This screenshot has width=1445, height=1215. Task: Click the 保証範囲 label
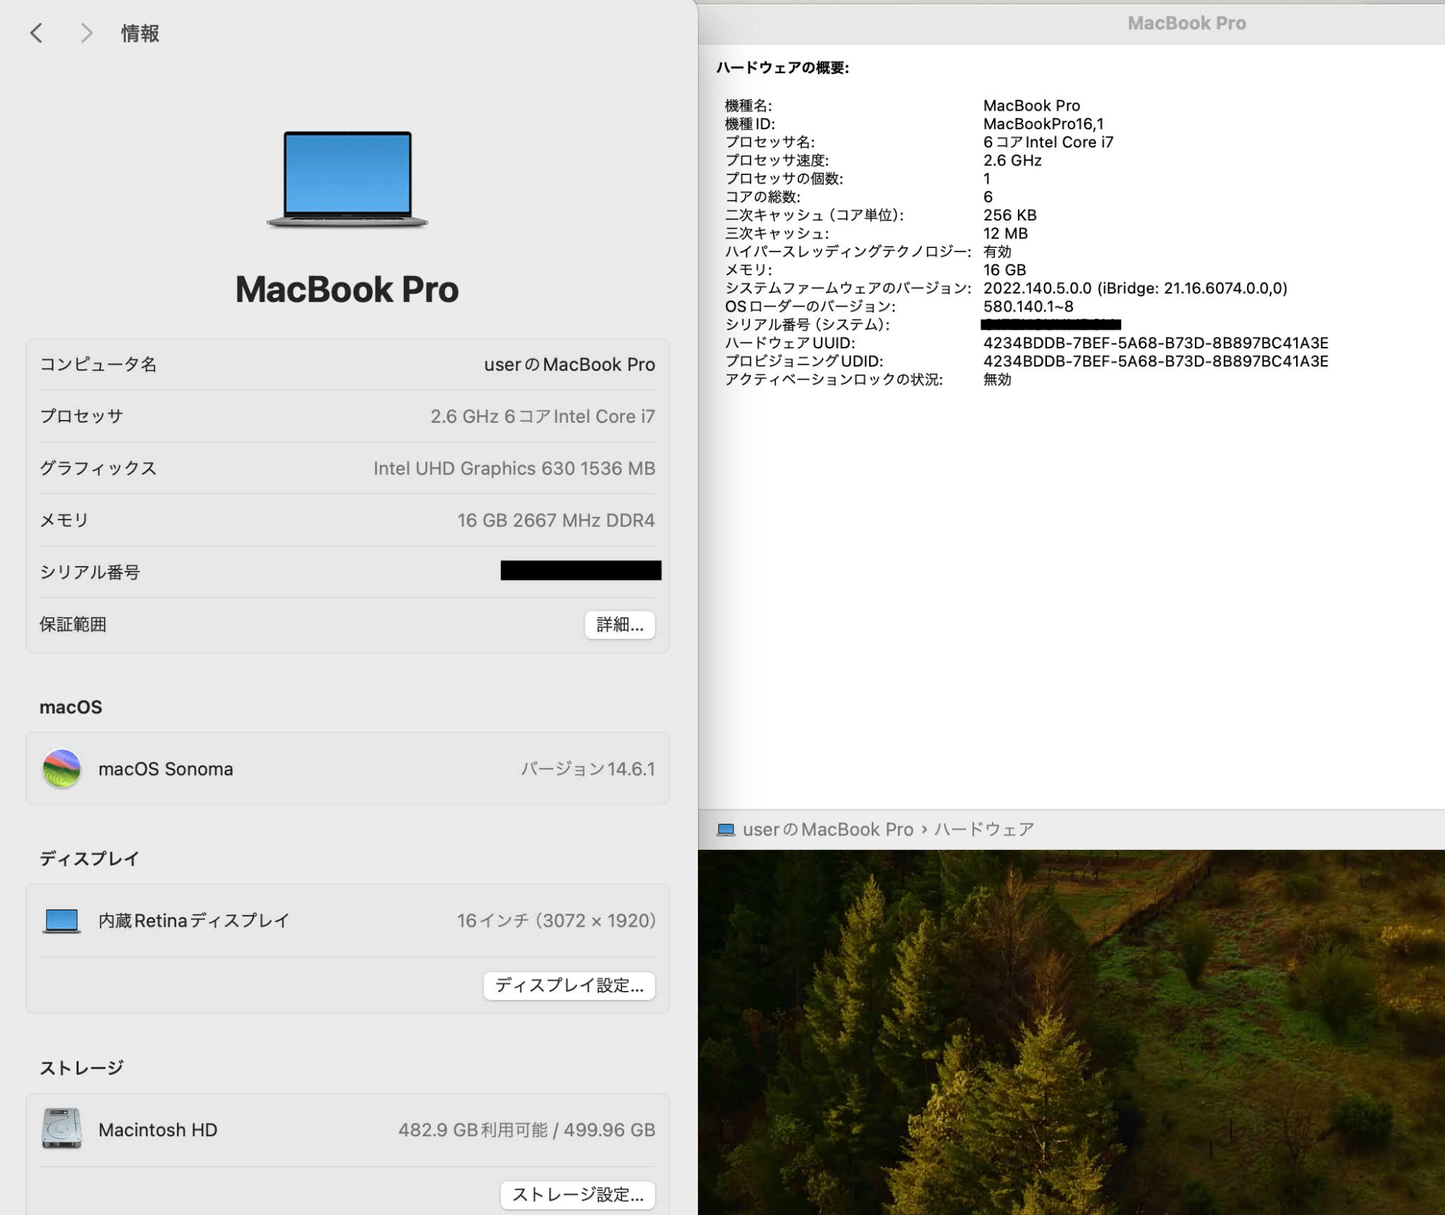point(73,624)
